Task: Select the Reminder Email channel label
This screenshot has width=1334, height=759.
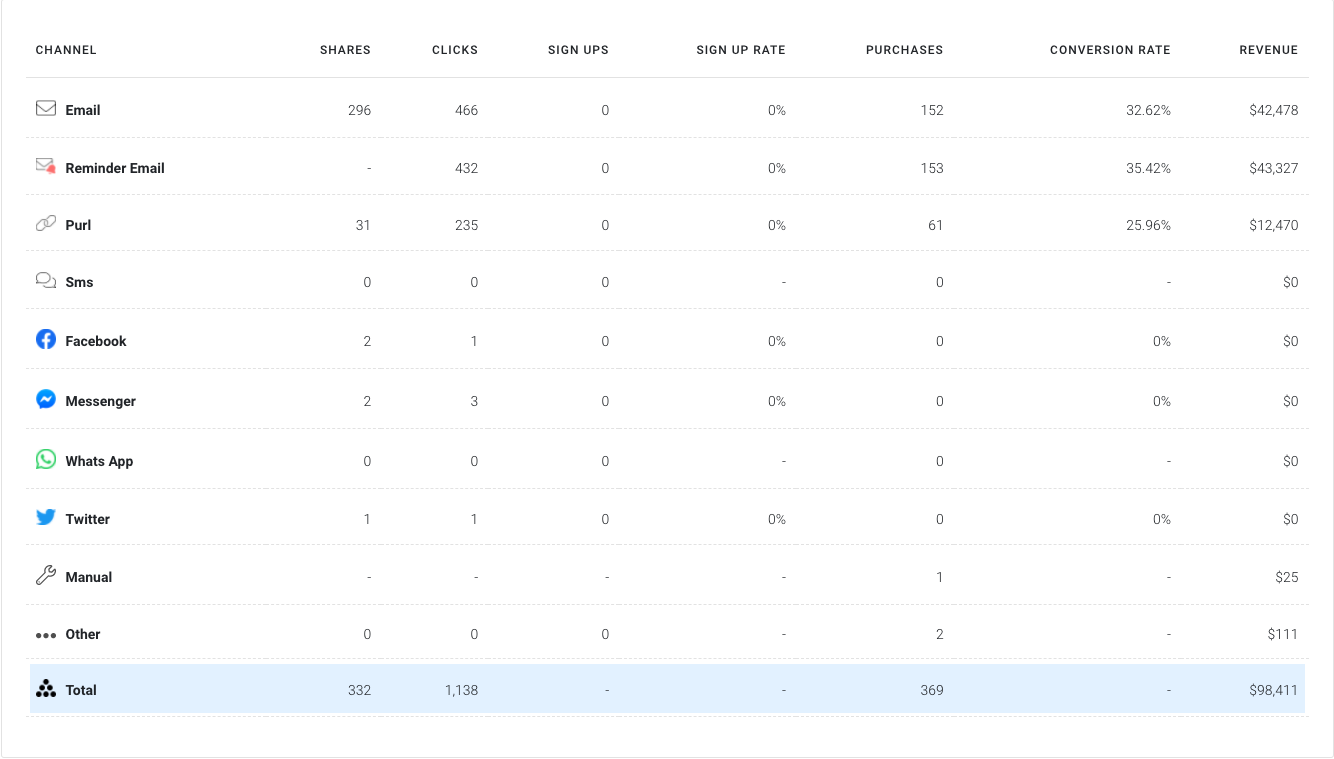Action: (115, 168)
